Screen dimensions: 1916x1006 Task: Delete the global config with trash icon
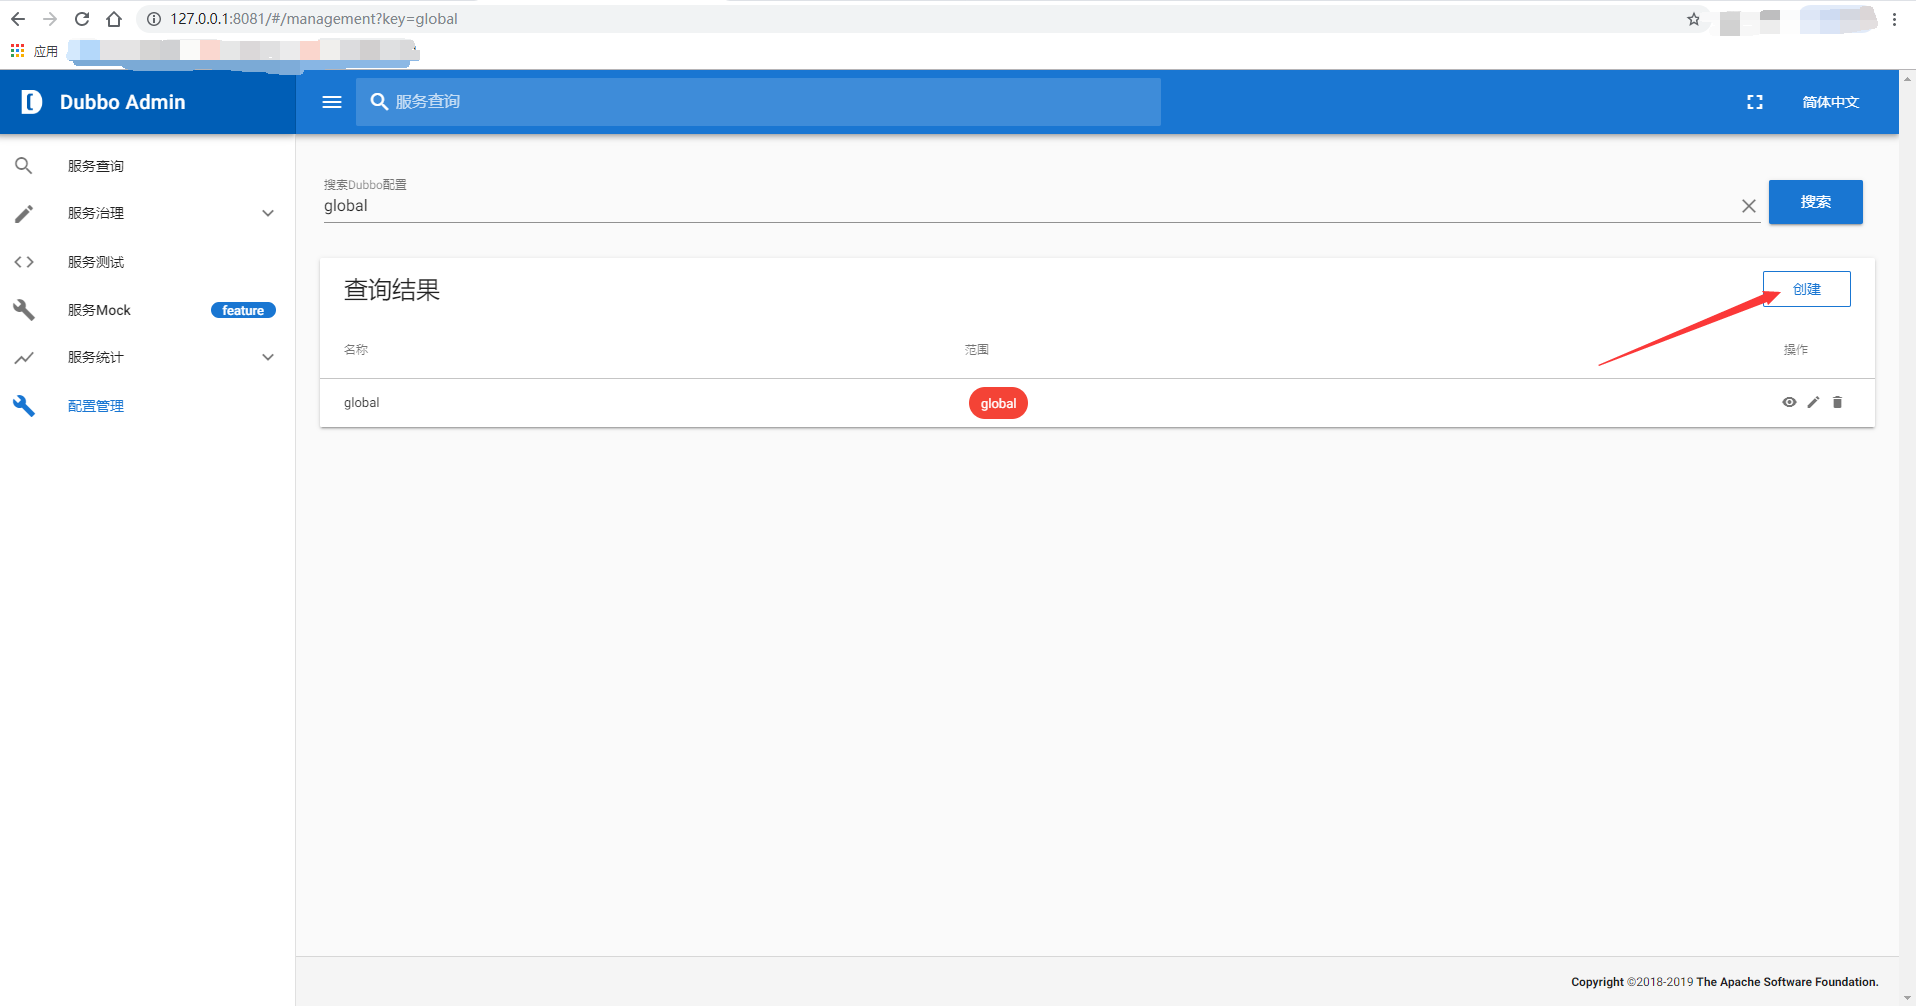coord(1837,402)
